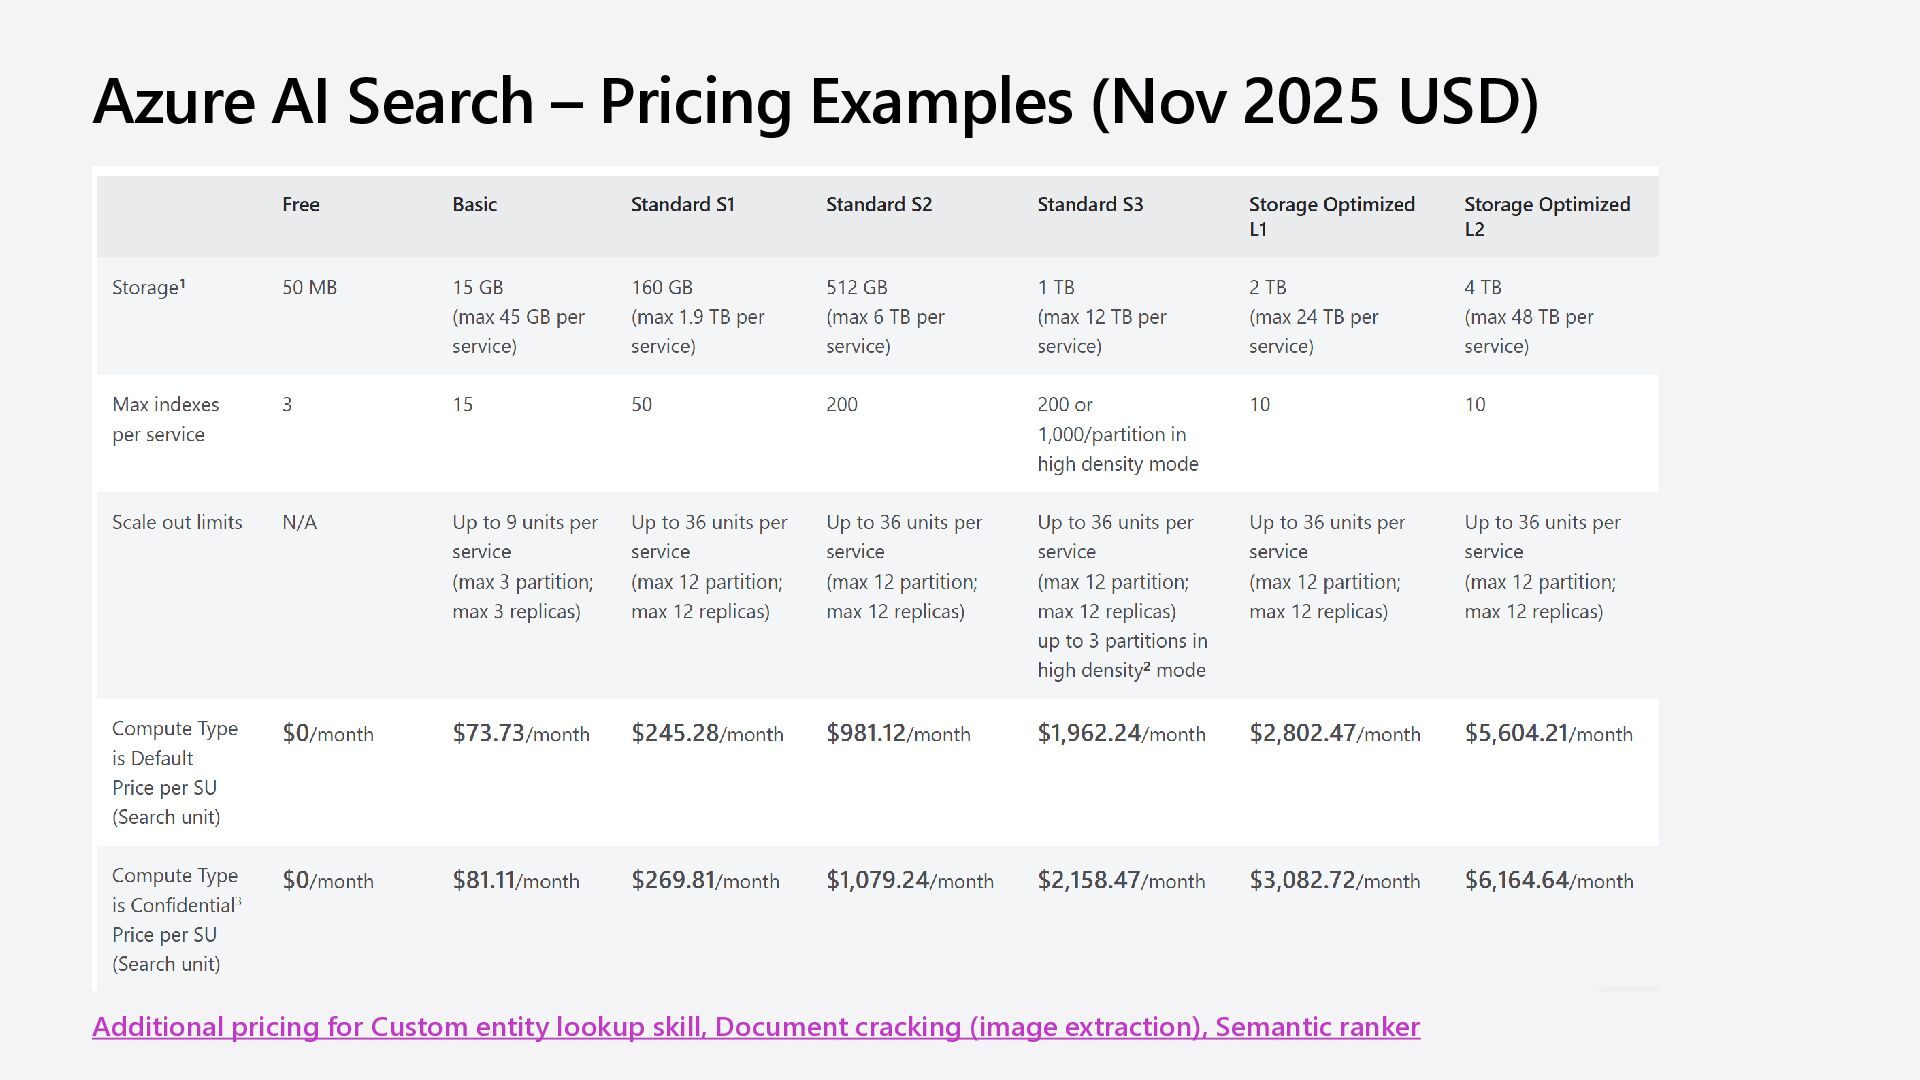Select the $2,158.47/month confidential S3 price
Screen dimensions: 1920x1080
point(1120,880)
